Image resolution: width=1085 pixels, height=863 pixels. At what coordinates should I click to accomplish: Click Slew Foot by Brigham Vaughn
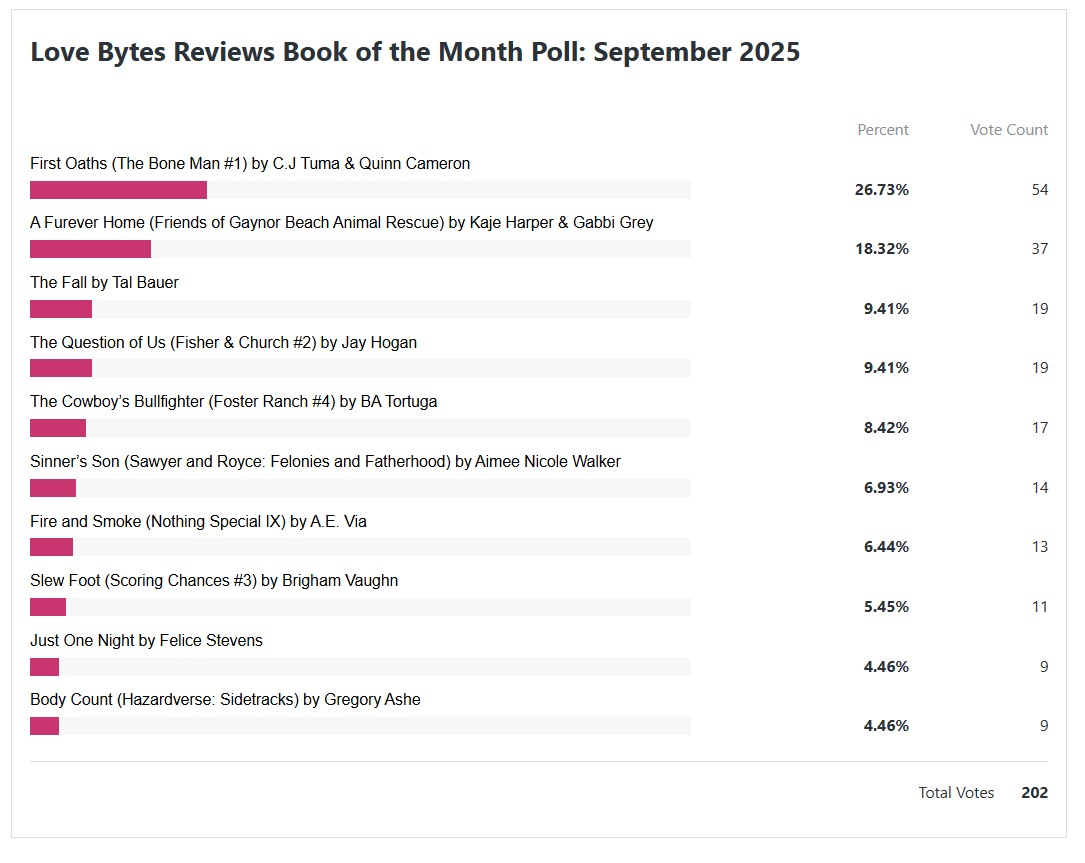click(214, 581)
